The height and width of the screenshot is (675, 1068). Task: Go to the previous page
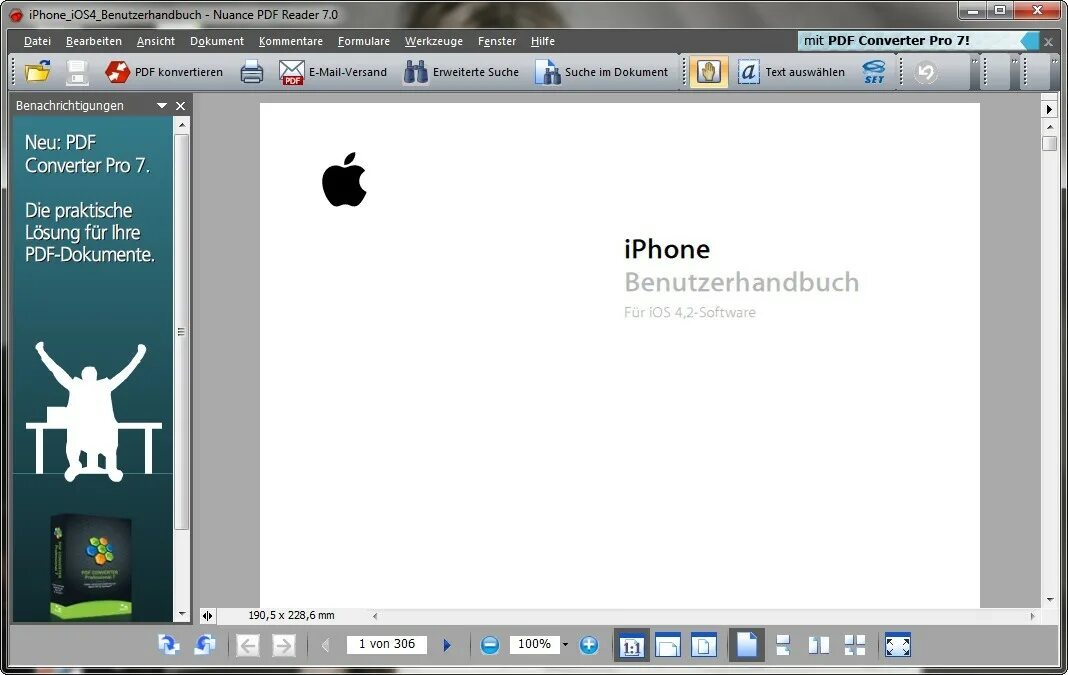tap(326, 644)
